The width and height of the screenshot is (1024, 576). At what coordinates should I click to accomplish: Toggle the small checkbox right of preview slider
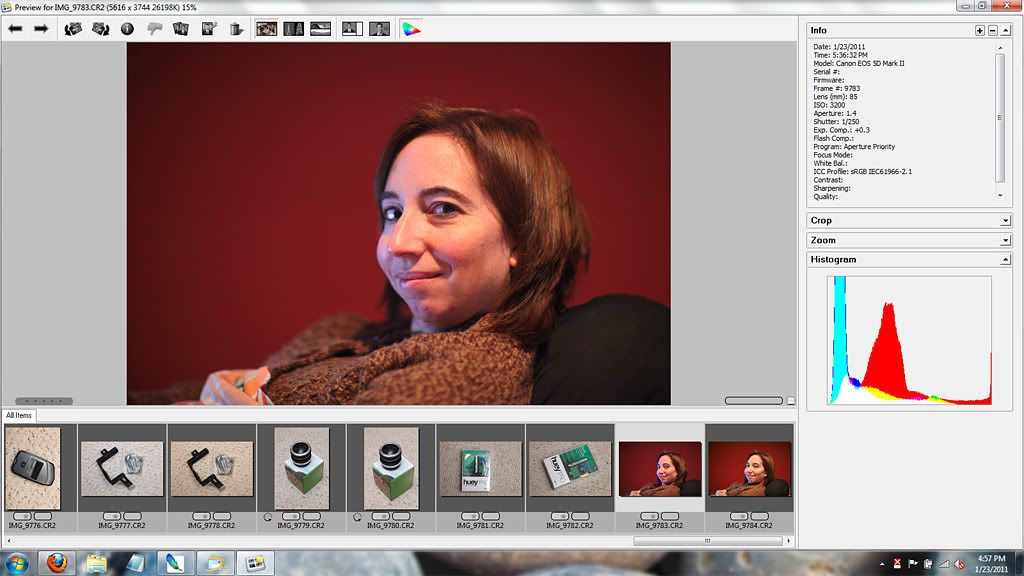[x=791, y=401]
